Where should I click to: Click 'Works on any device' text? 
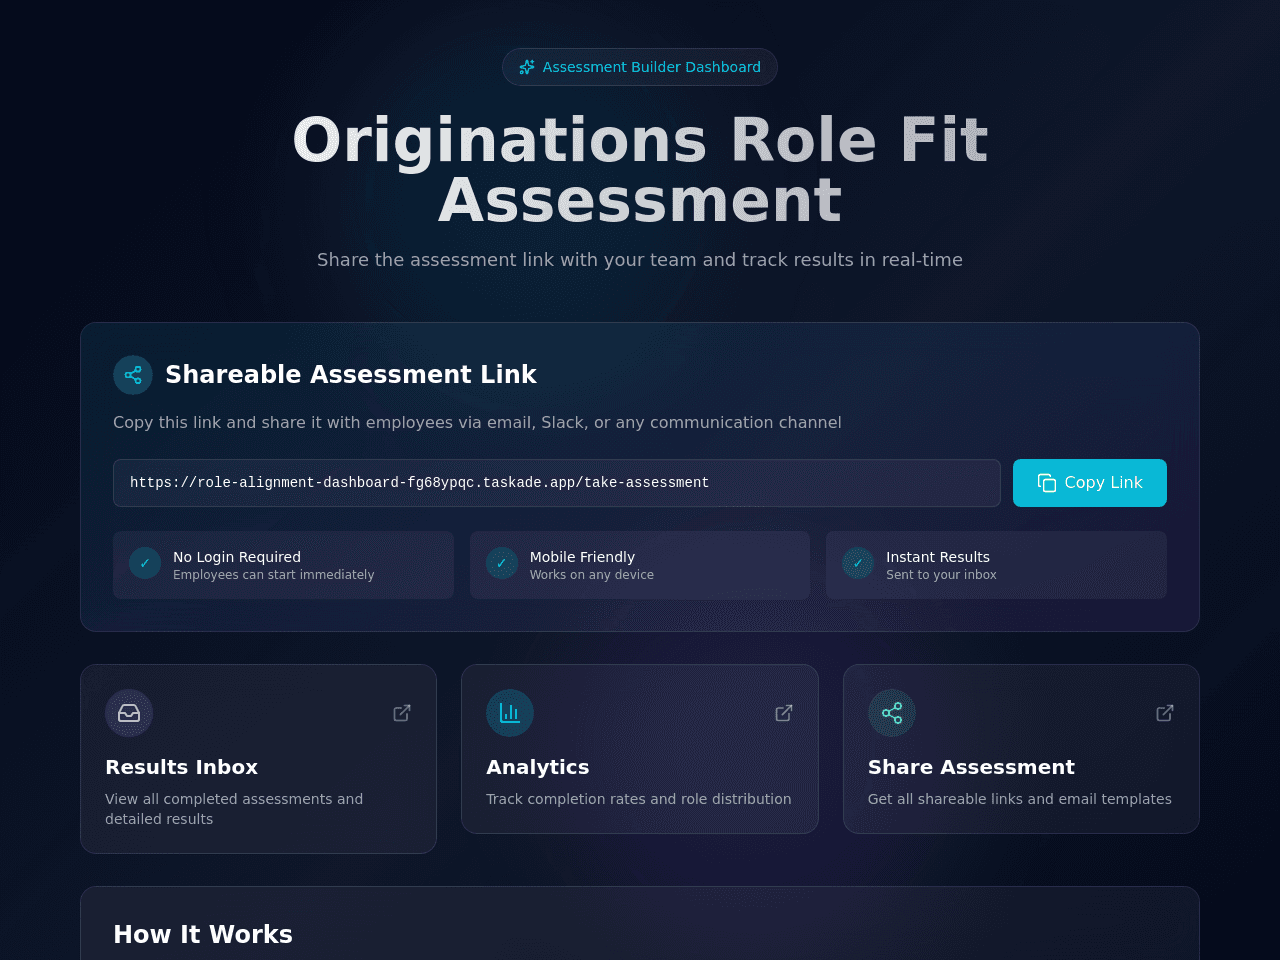pyautogui.click(x=592, y=575)
